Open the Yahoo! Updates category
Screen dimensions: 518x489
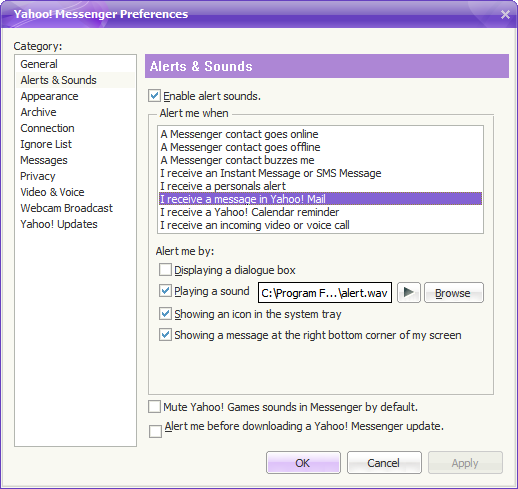pyautogui.click(x=75, y=224)
